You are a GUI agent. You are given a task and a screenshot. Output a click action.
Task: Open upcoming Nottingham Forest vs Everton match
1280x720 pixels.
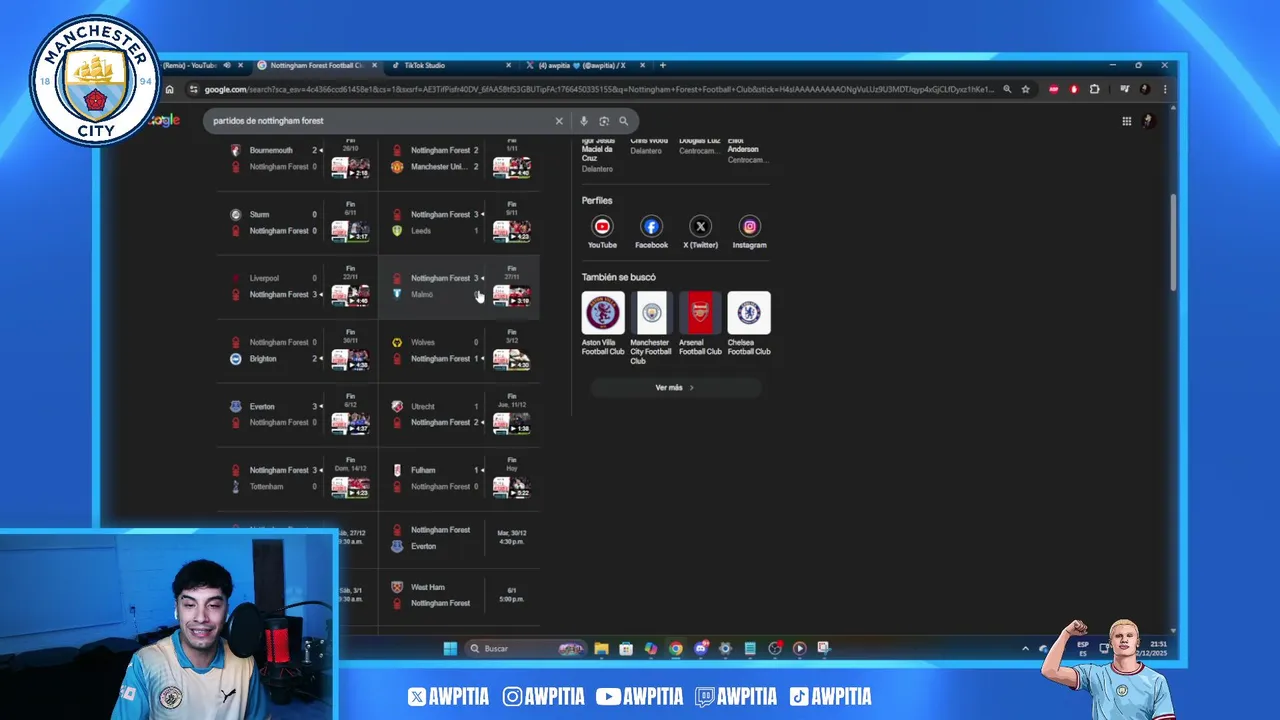[x=460, y=538]
